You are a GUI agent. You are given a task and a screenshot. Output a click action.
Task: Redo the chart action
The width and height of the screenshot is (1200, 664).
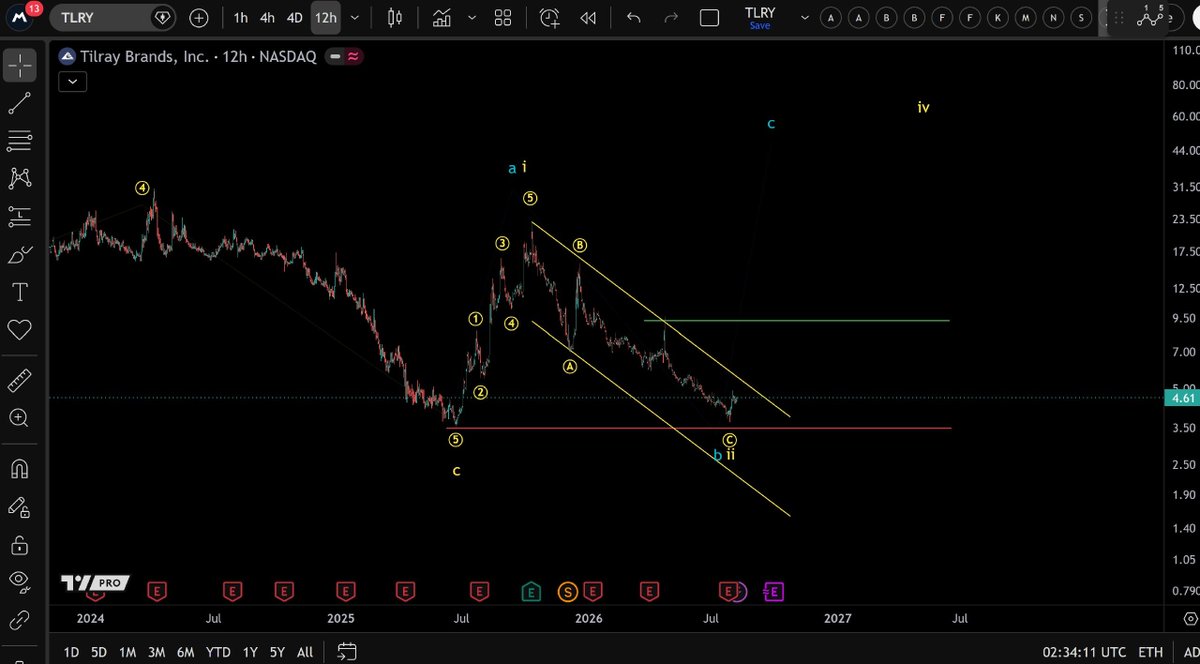671,18
